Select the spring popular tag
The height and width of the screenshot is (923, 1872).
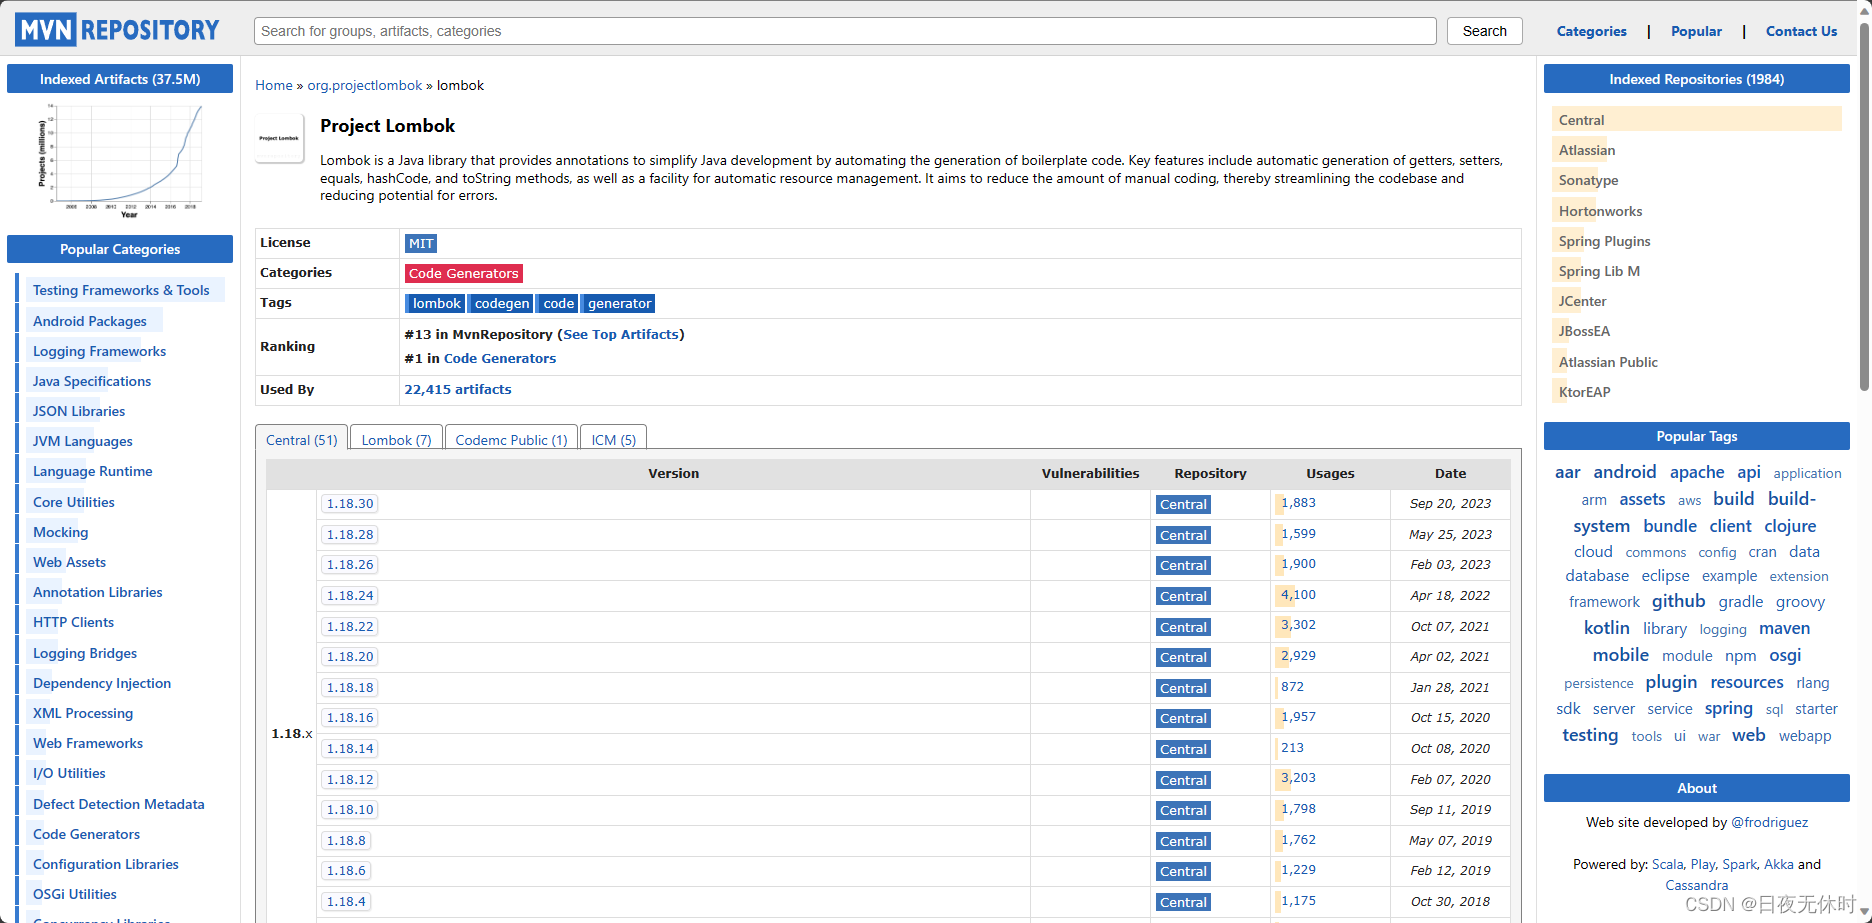[x=1728, y=708]
